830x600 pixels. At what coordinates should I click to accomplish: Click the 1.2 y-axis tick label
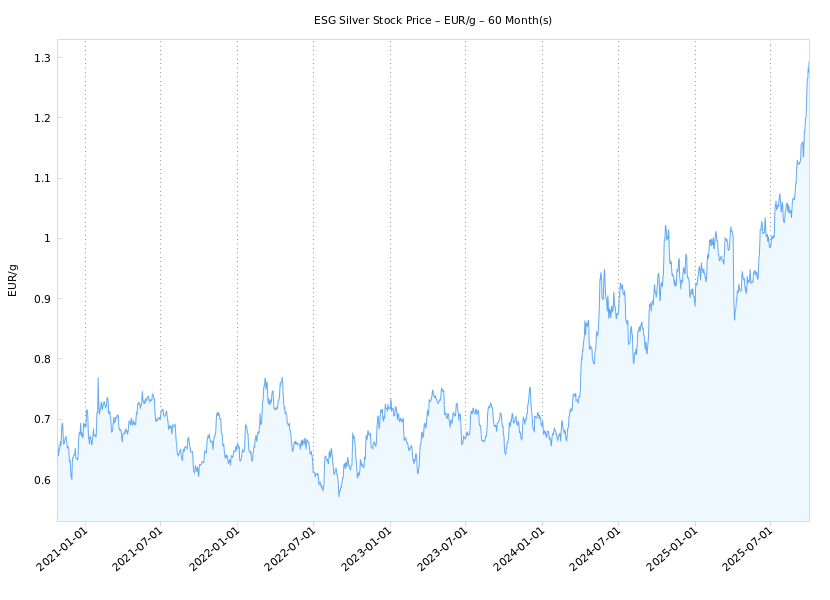coord(40,118)
